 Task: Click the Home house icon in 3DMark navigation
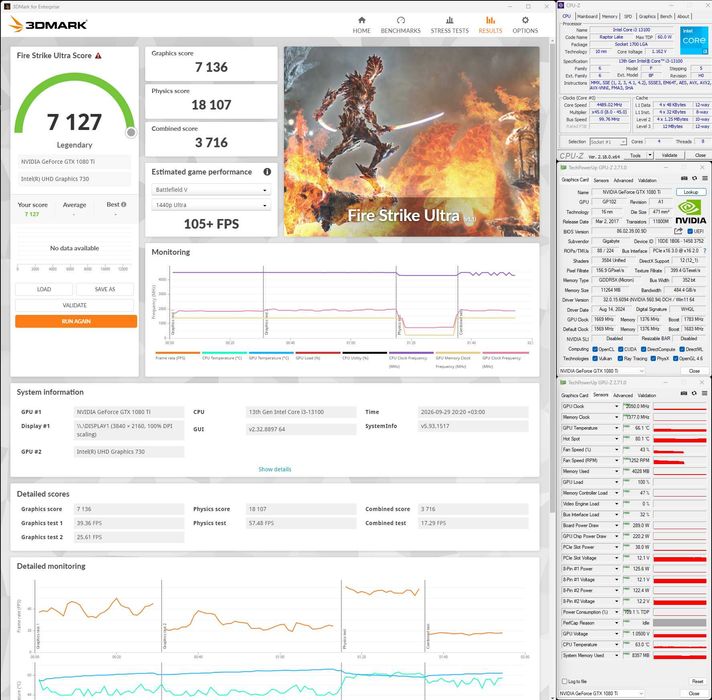(361, 20)
